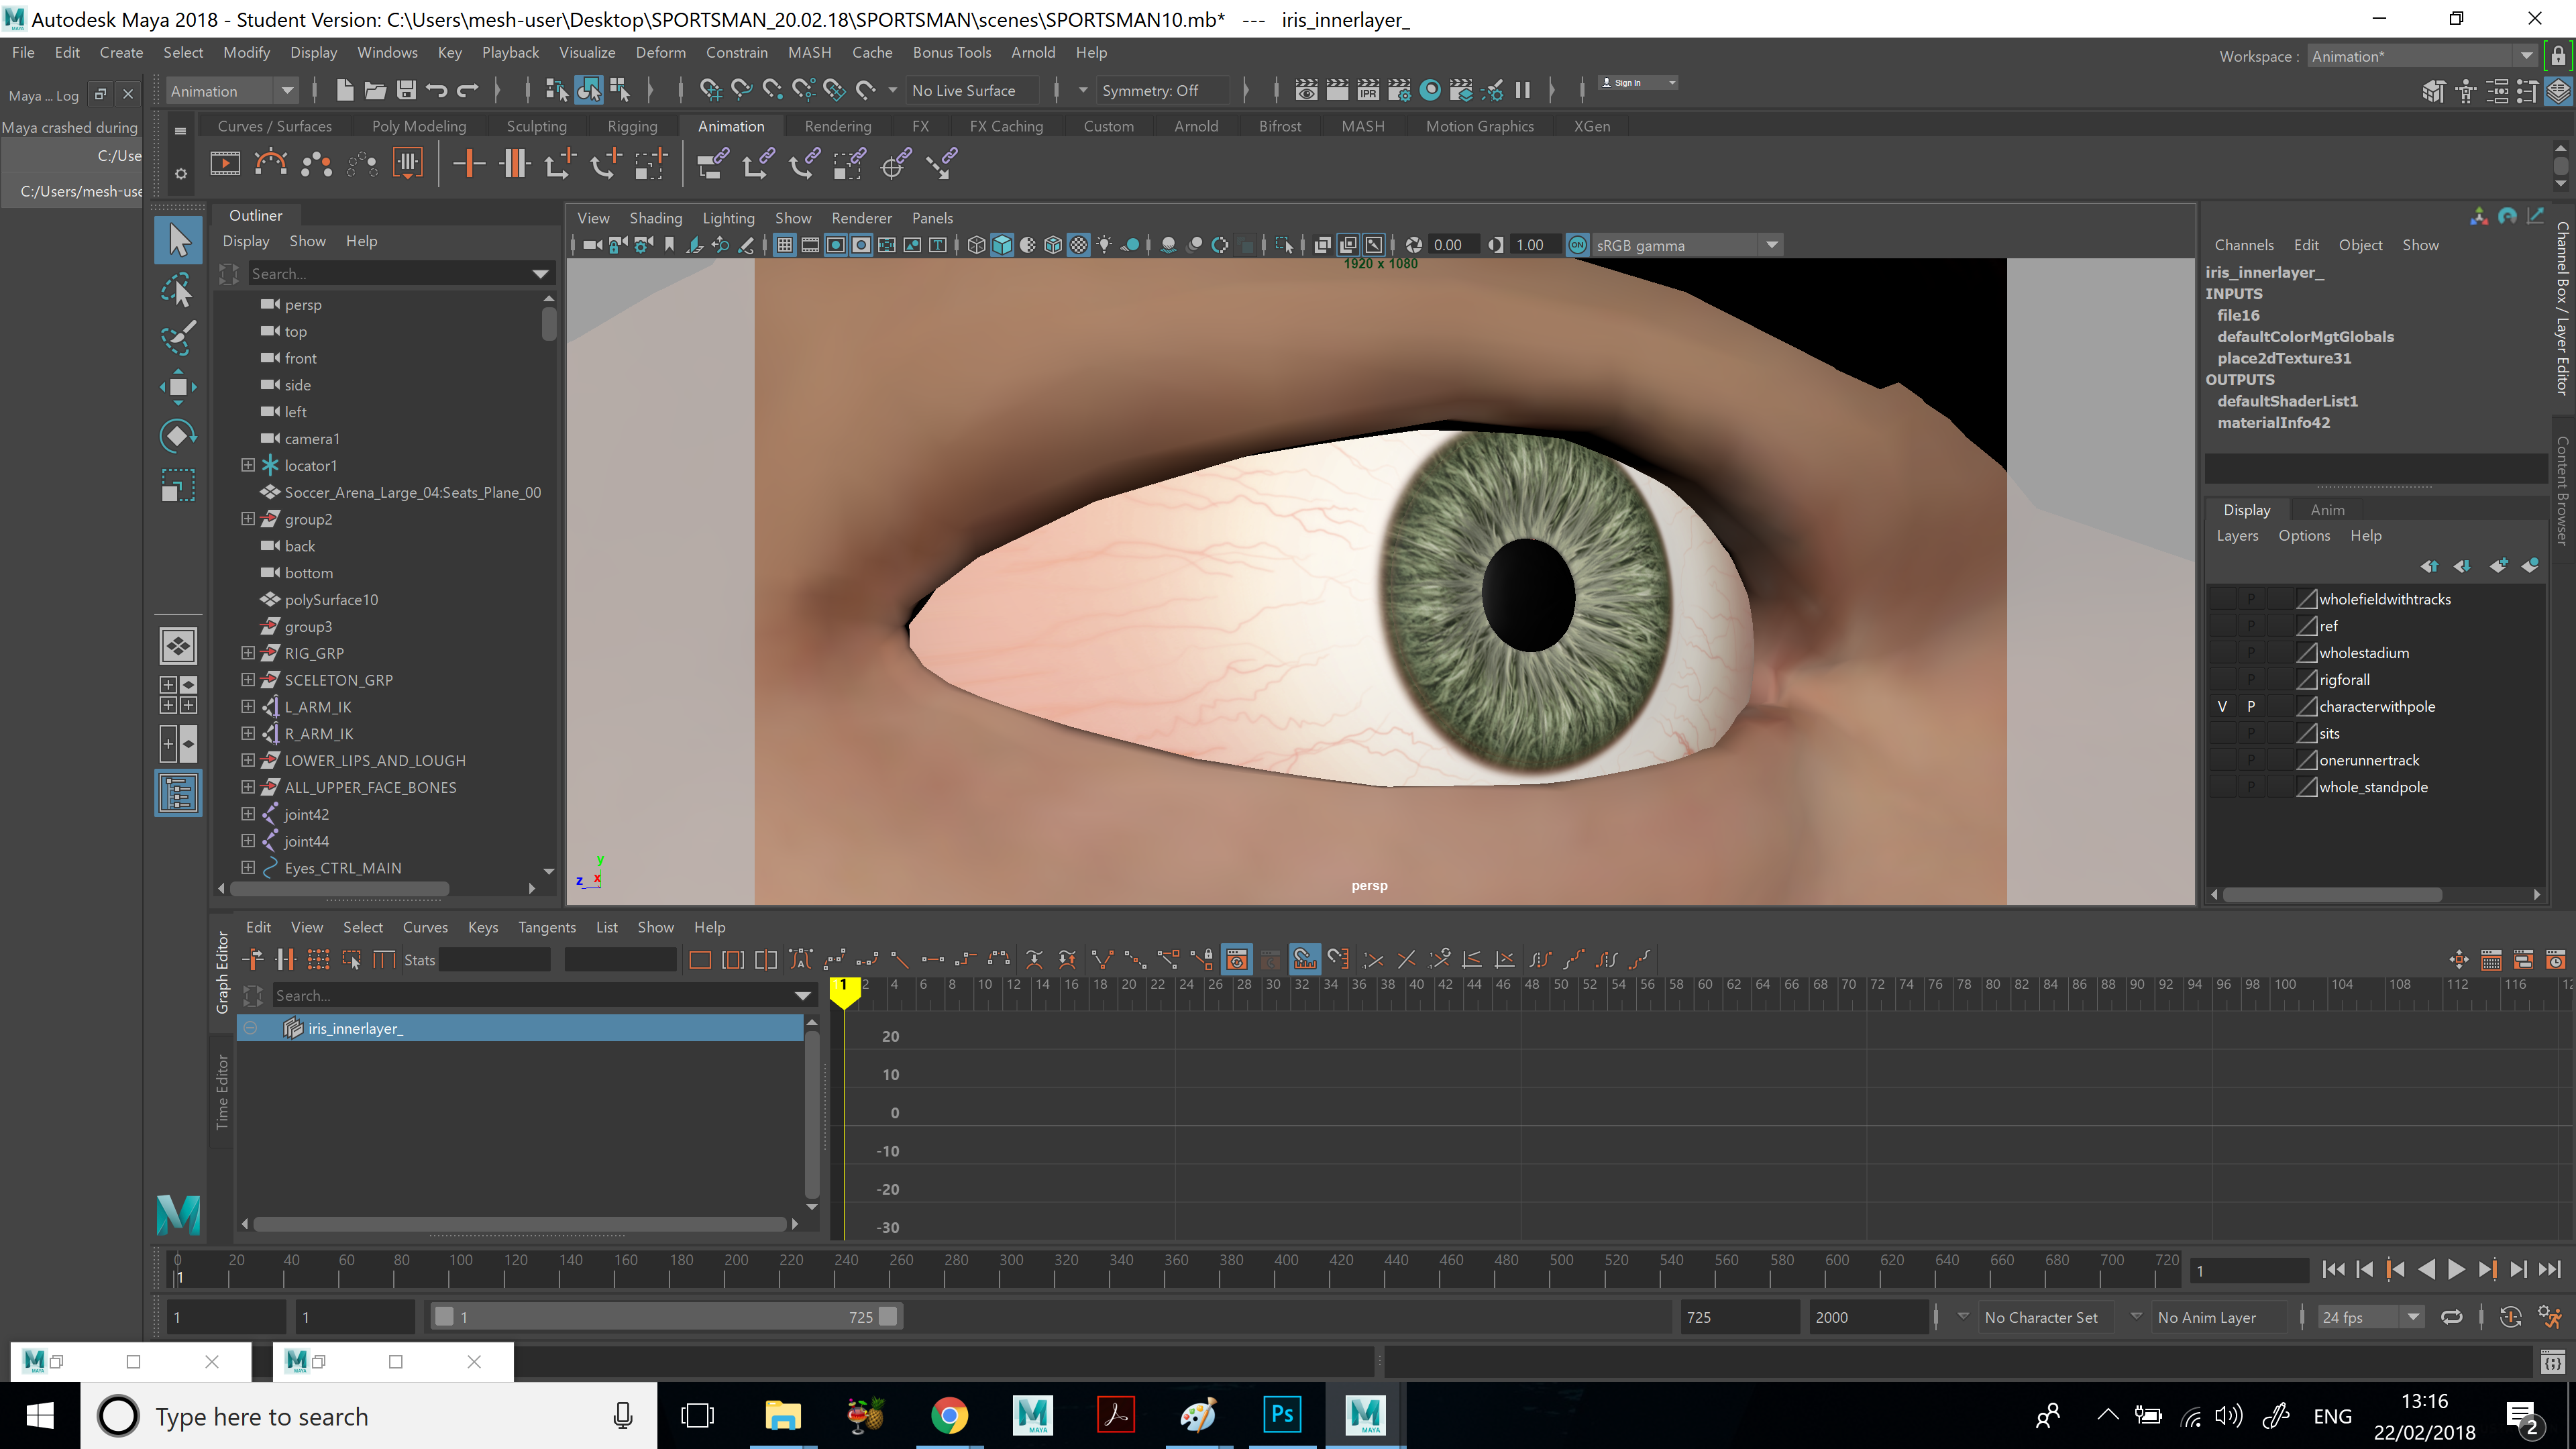Image resolution: width=2576 pixels, height=1449 pixels.
Task: Toggle visibility of wholefieldwithtracks layer
Action: (x=2222, y=599)
